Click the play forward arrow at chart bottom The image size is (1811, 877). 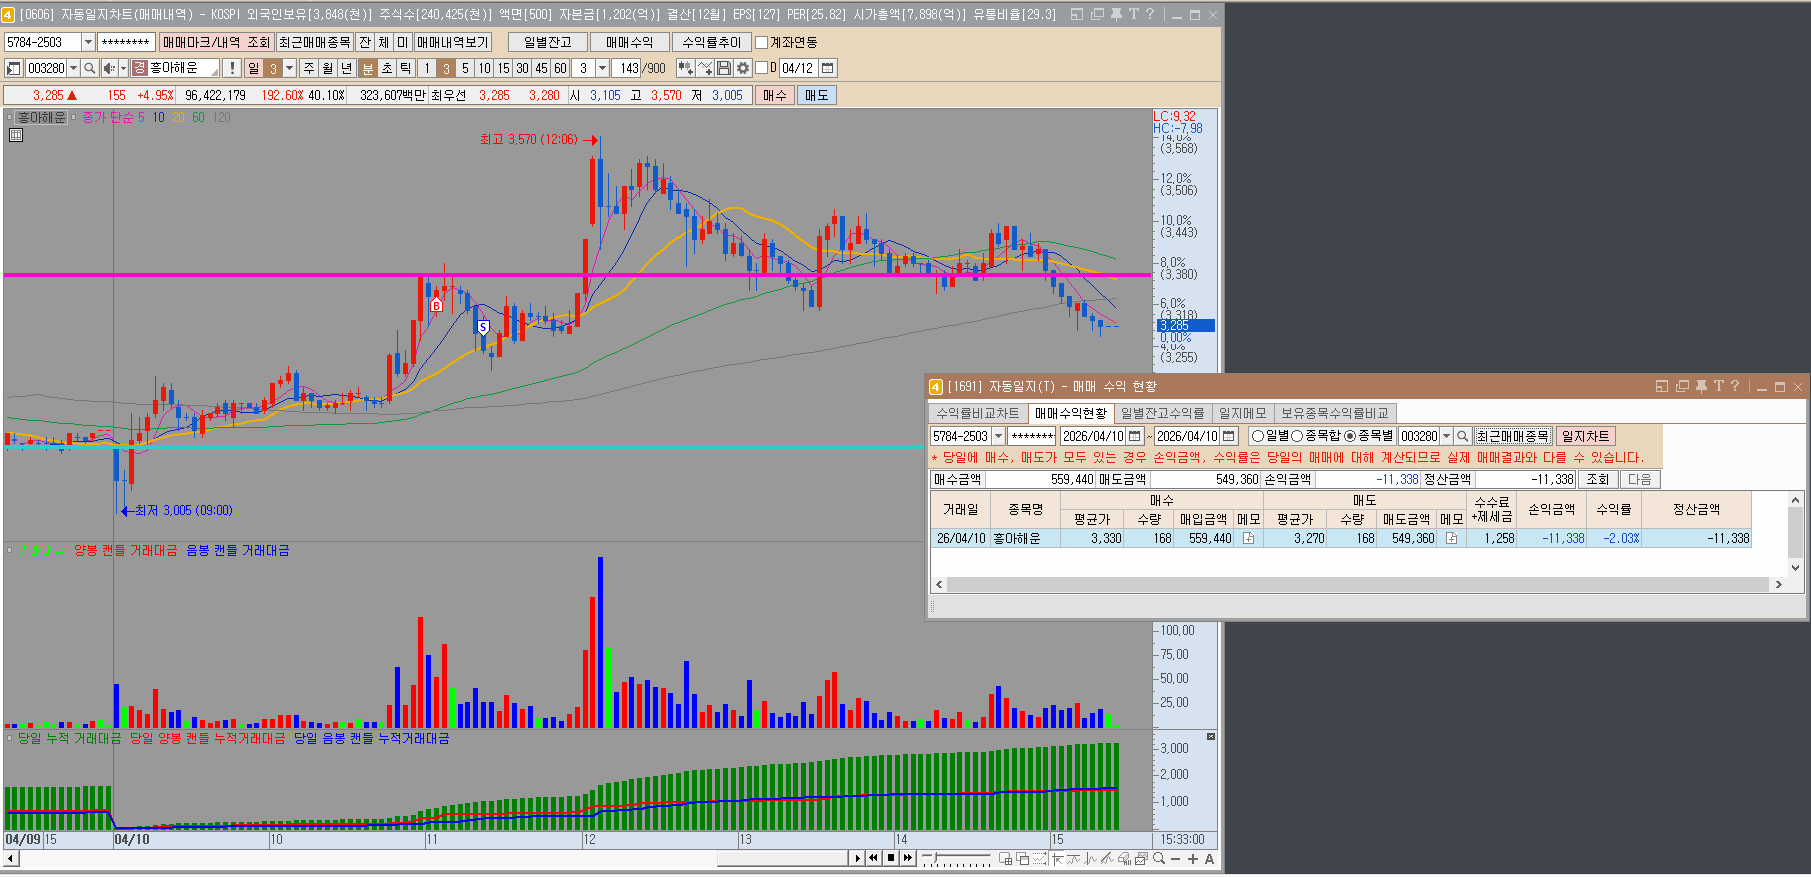pyautogui.click(x=857, y=858)
